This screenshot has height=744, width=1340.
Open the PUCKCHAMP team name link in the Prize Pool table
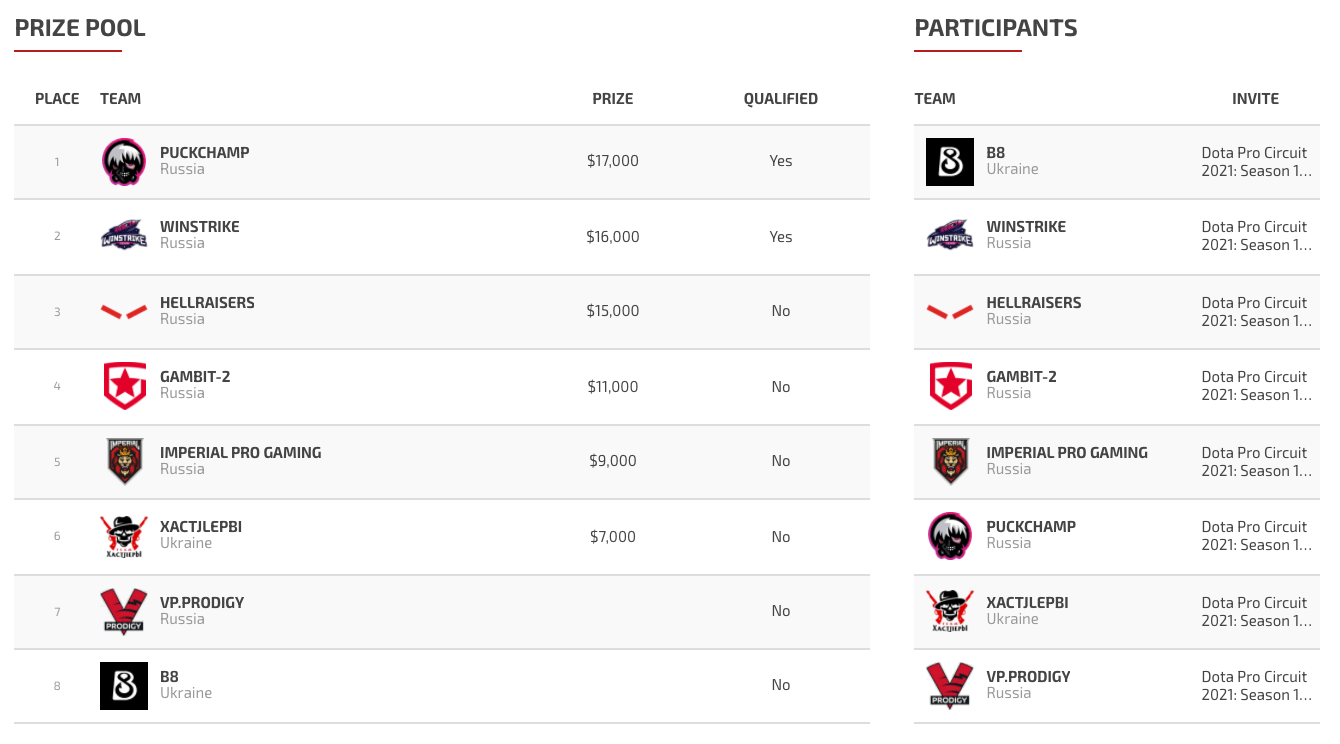(x=205, y=153)
